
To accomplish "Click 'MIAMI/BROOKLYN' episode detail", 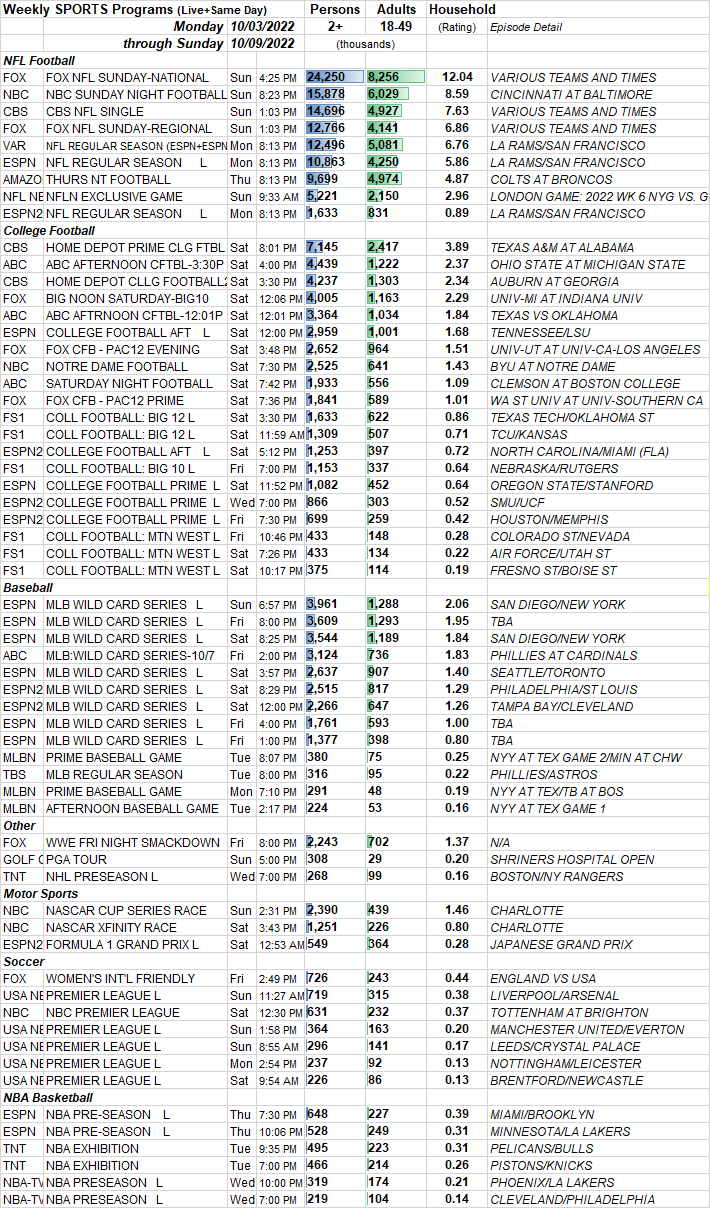I will 541,1114.
